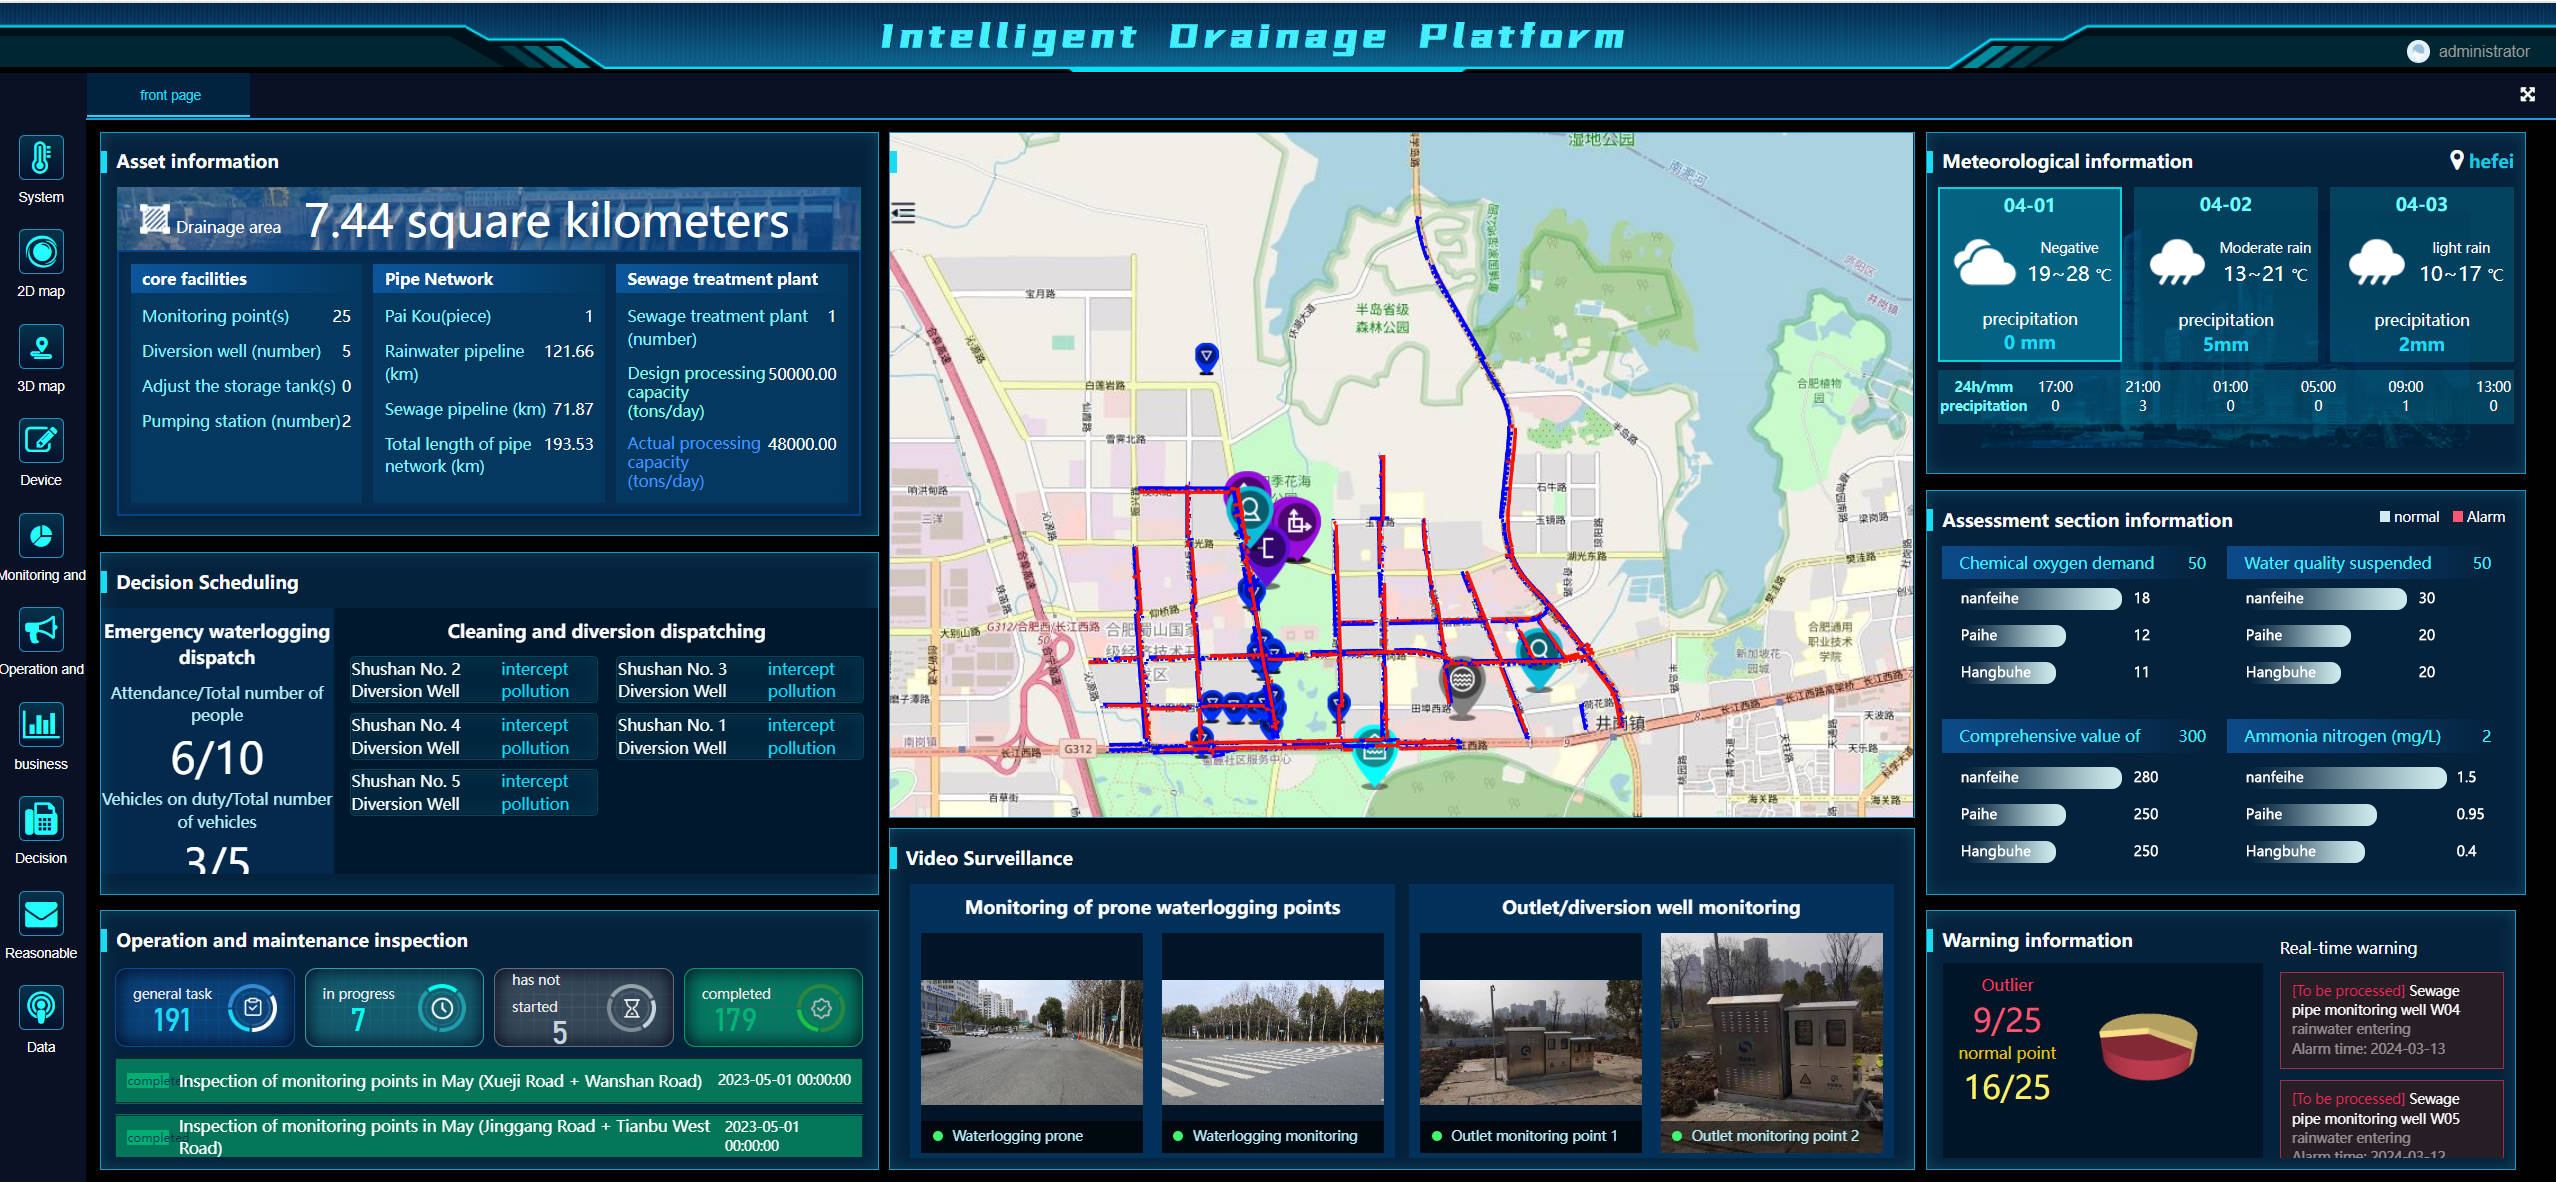Open the 2D map view
Image resolution: width=2556 pixels, height=1182 pixels.
[41, 253]
